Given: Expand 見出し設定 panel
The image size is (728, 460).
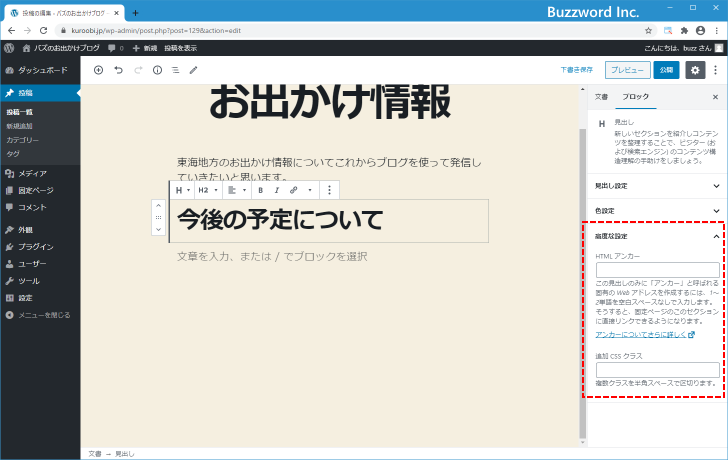Looking at the screenshot, I should coord(657,186).
